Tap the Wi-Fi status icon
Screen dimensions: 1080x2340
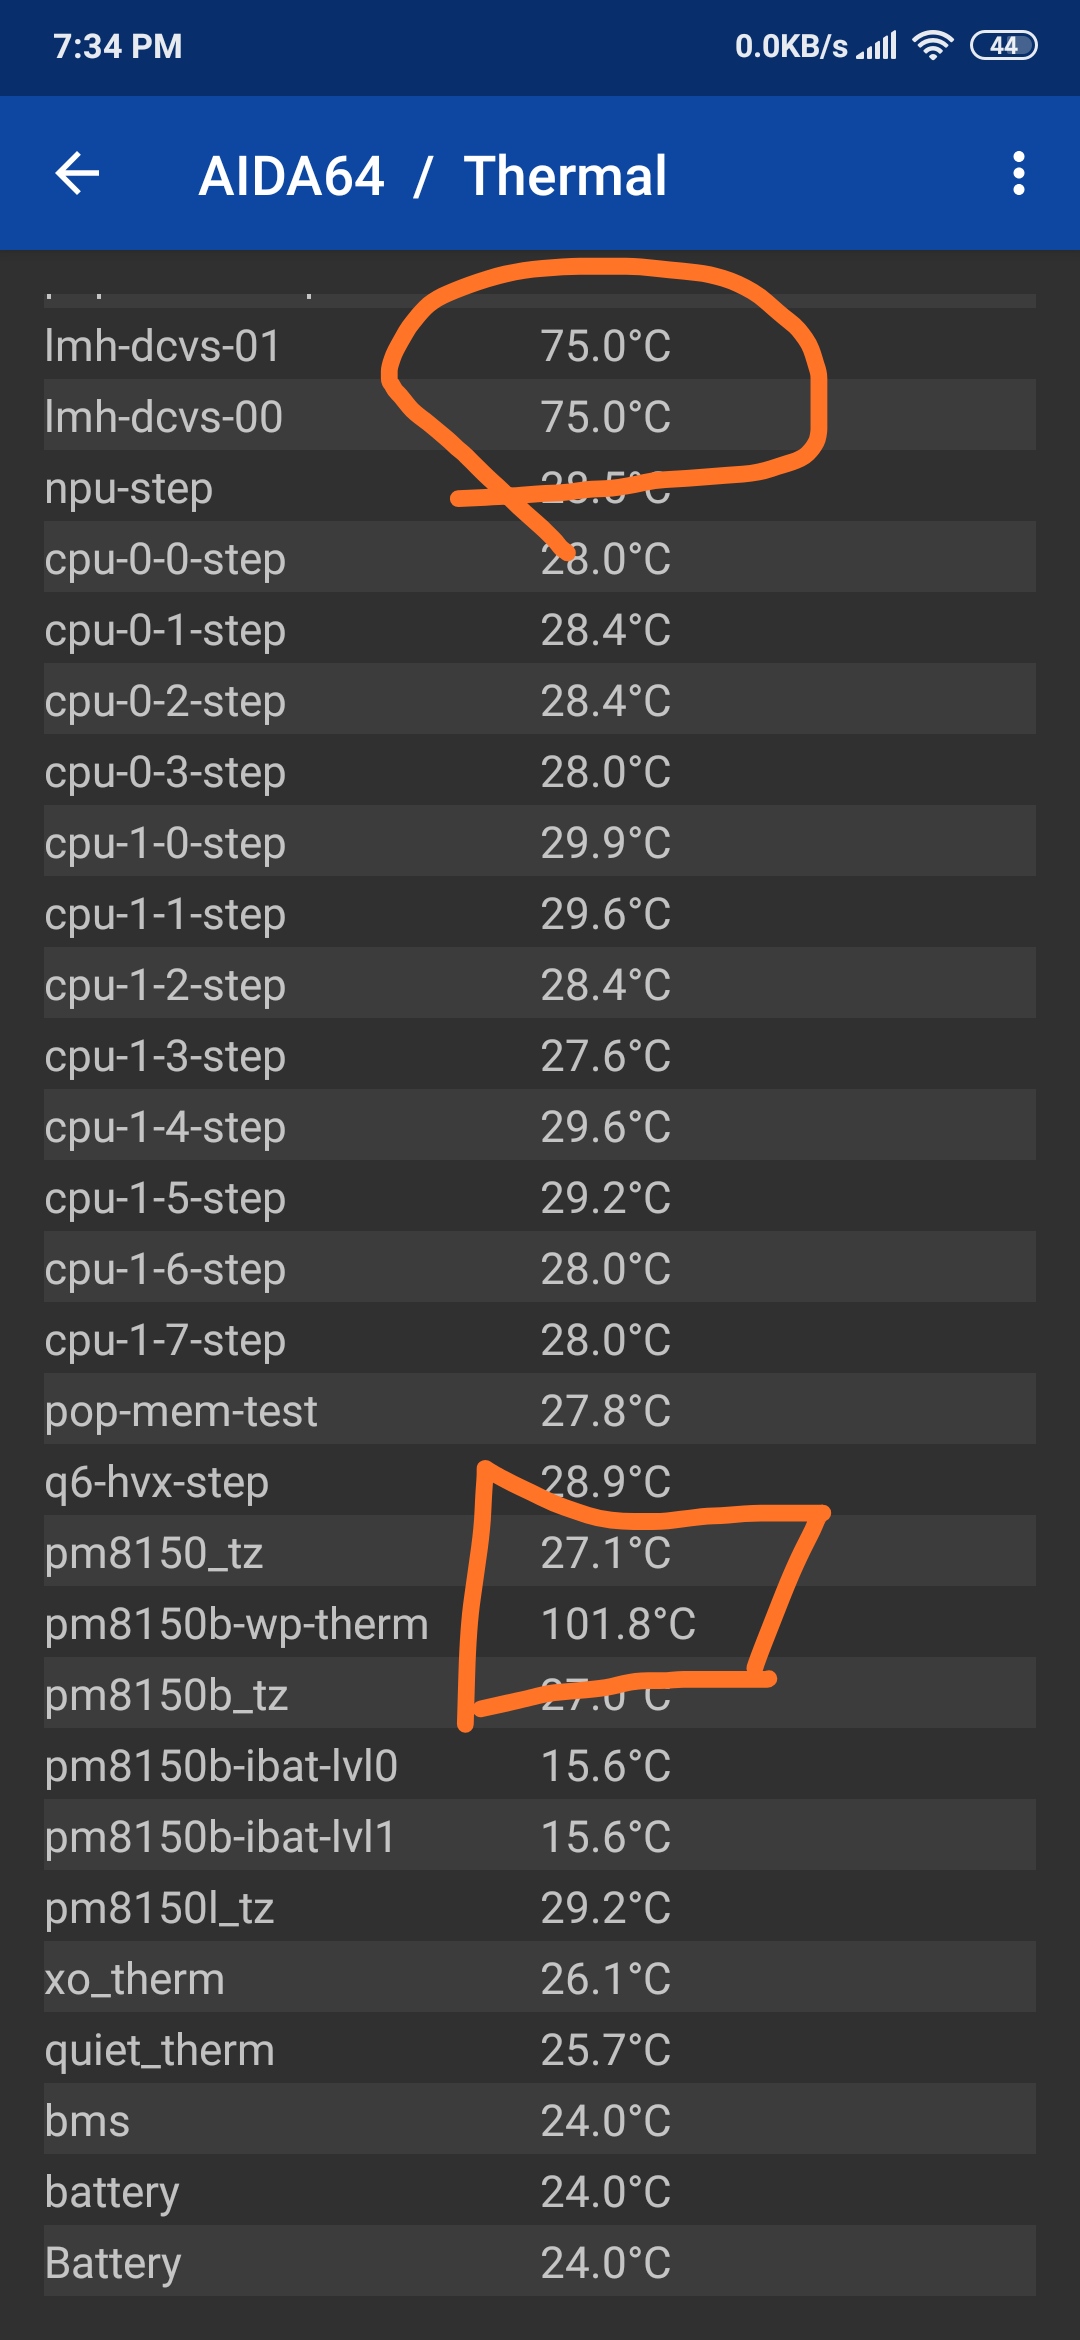pos(932,46)
